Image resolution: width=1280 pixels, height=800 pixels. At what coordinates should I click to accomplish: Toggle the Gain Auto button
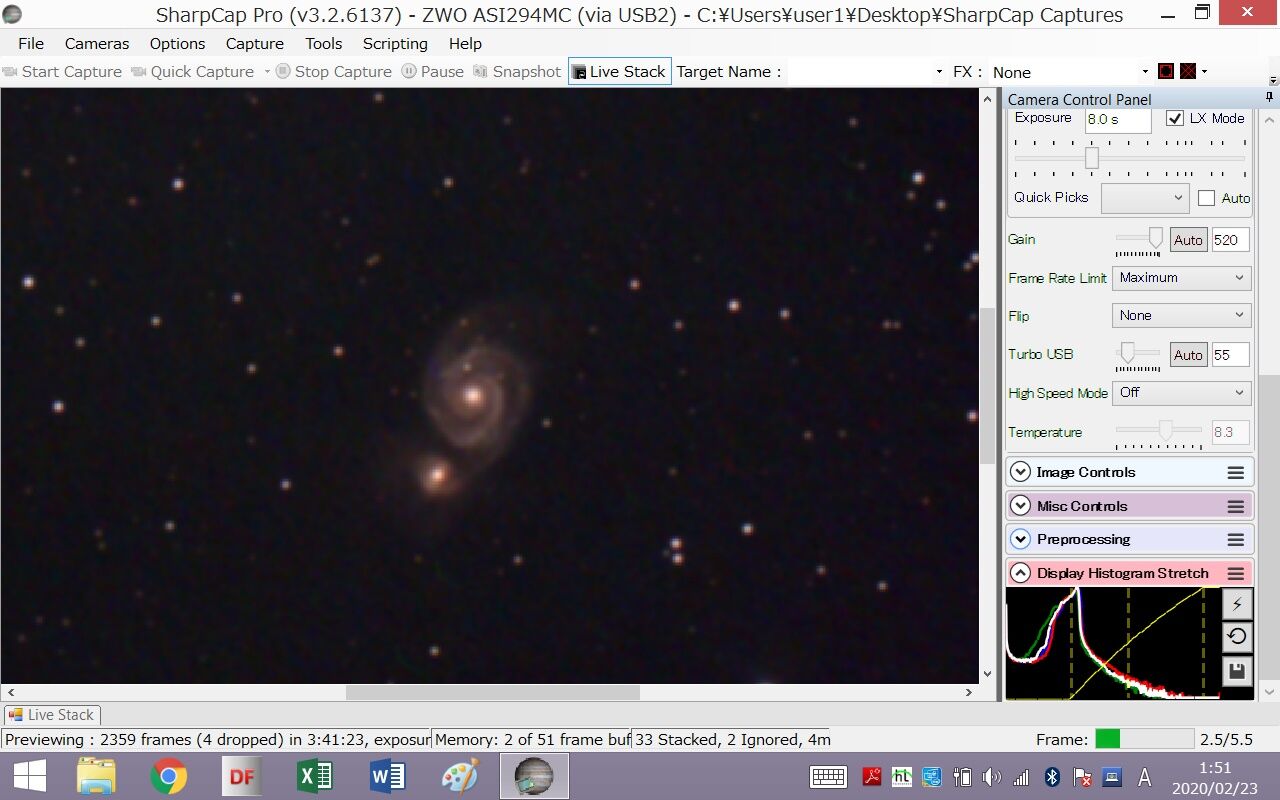(x=1188, y=240)
